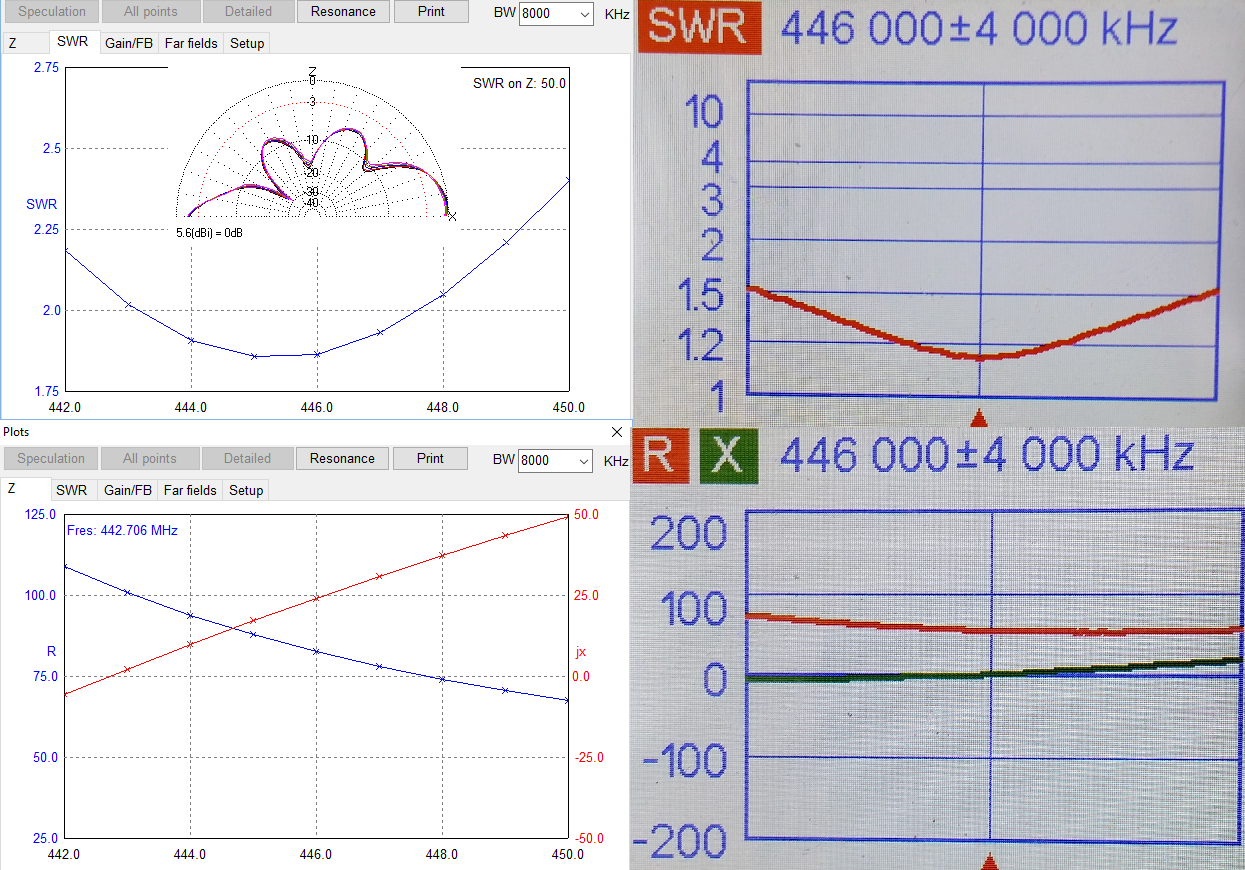This screenshot has width=1245, height=870.
Task: Click Resonance button in the Plots impedance panel
Action: (x=342, y=459)
